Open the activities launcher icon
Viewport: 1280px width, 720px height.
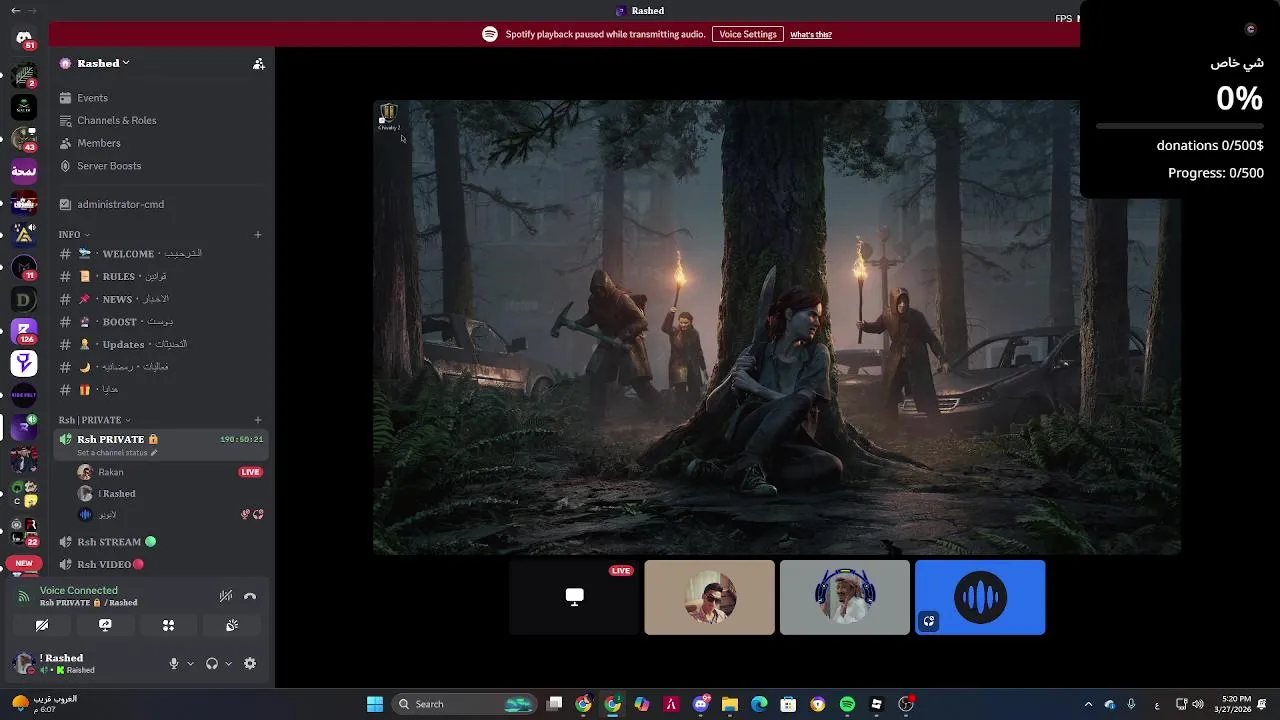pyautogui.click(x=168, y=625)
